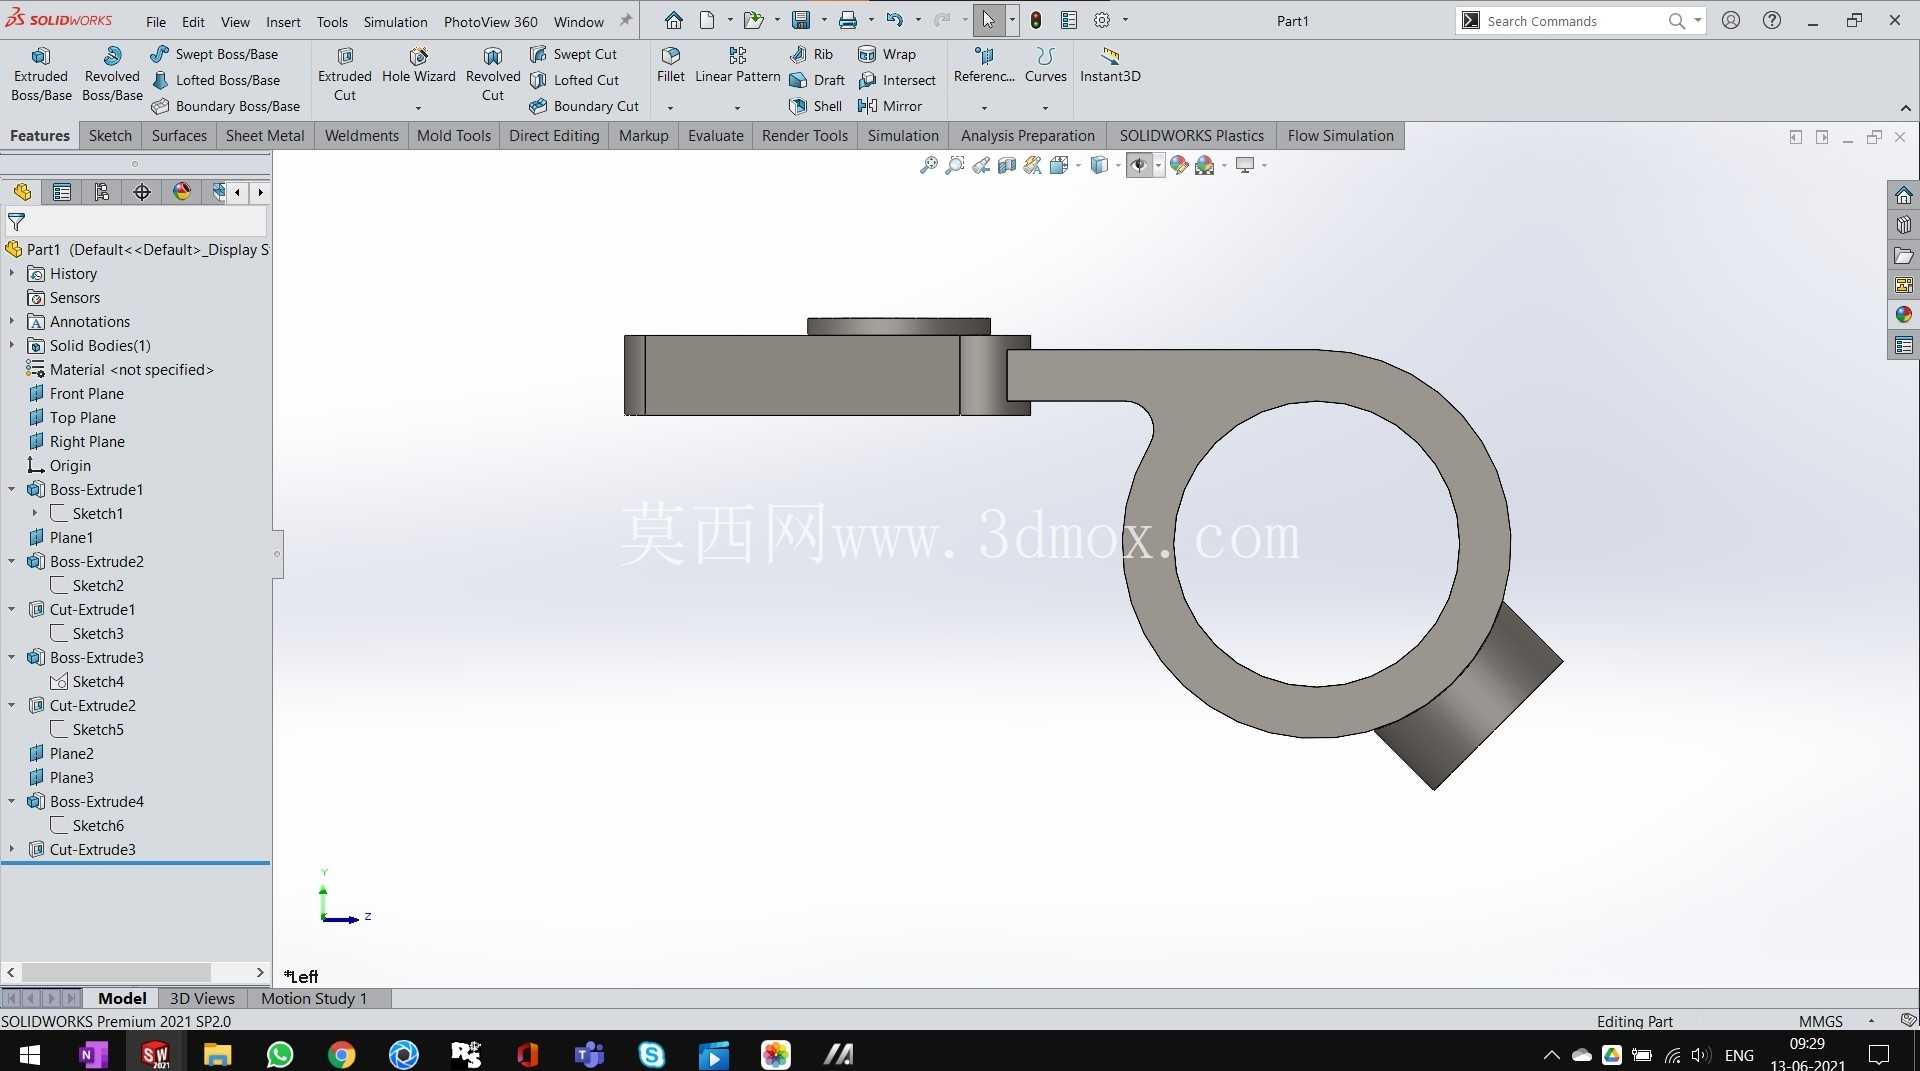The image size is (1920, 1071).
Task: Open Google Chrome from the taskbar
Action: click(x=342, y=1054)
